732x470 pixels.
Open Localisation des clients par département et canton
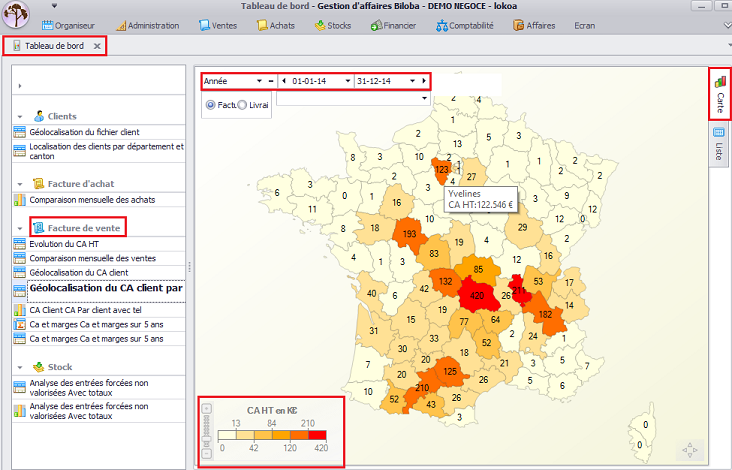coord(106,151)
